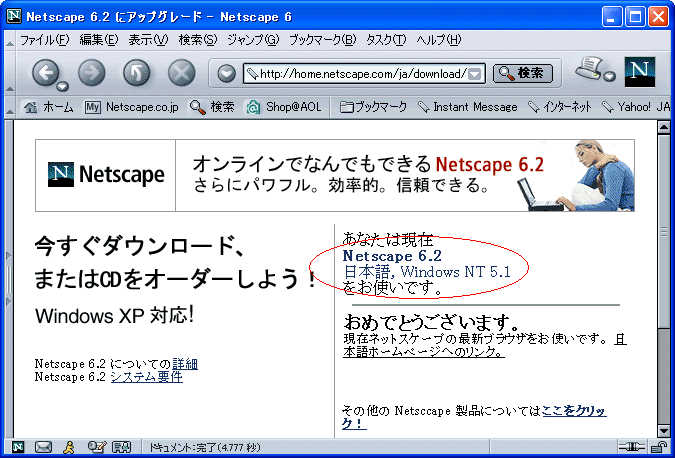Click the Netscape 6.2 banner with woman photo
The image size is (675, 458).
405,175
